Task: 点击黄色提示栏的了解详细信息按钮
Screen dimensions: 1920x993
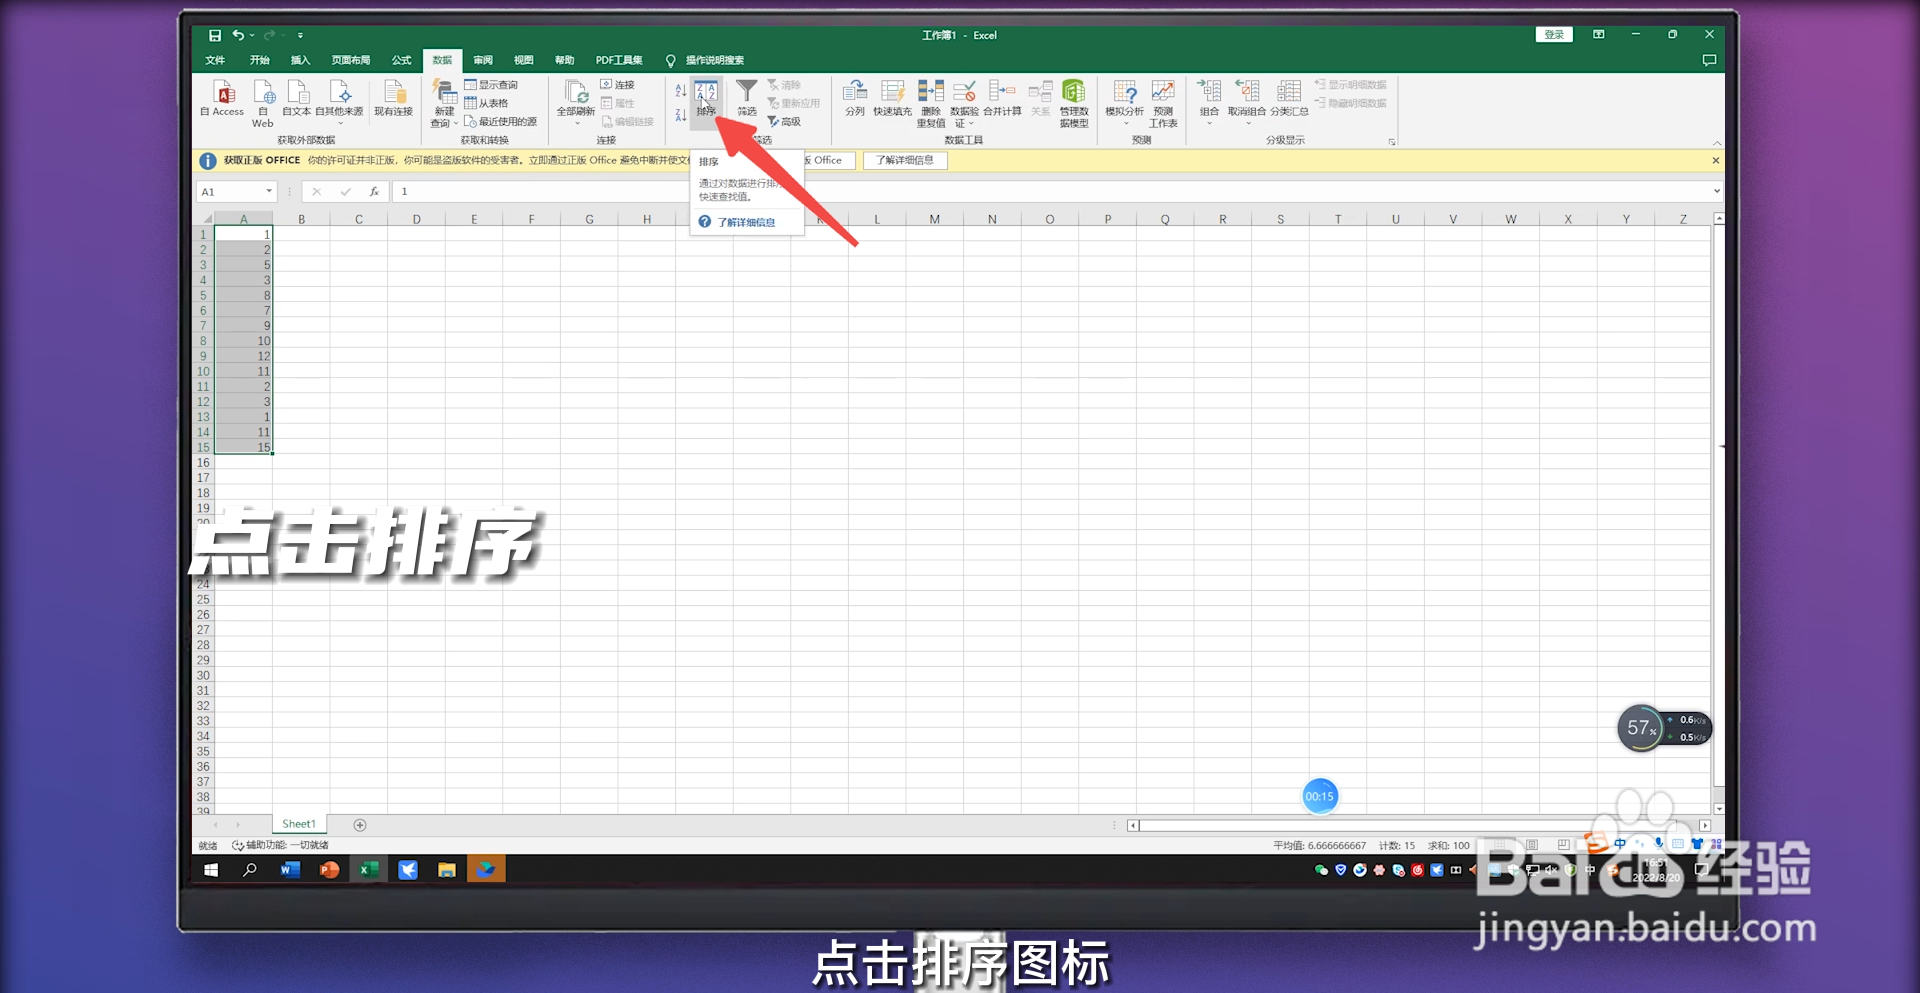Action: click(x=904, y=160)
